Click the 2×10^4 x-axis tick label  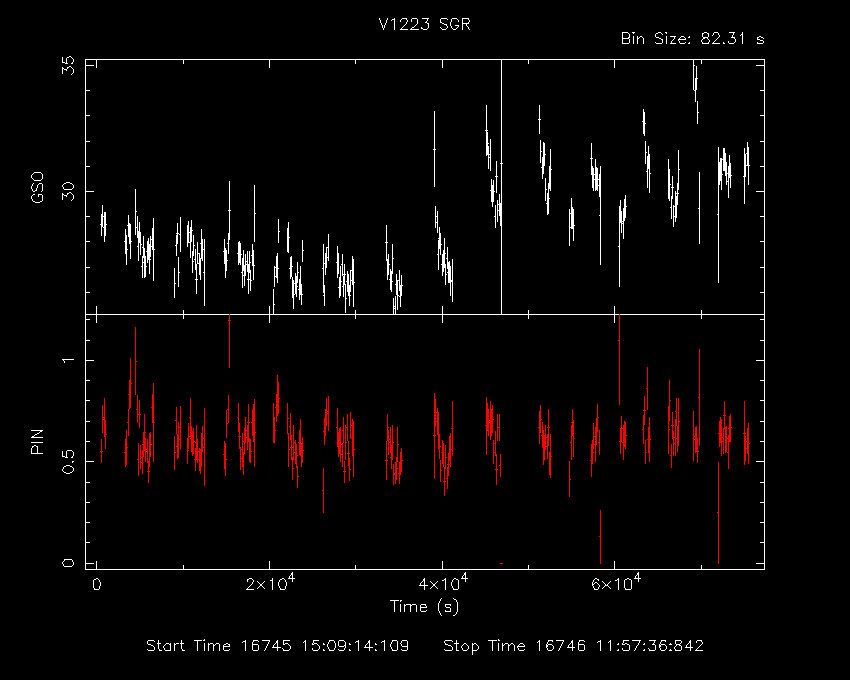coord(270,582)
